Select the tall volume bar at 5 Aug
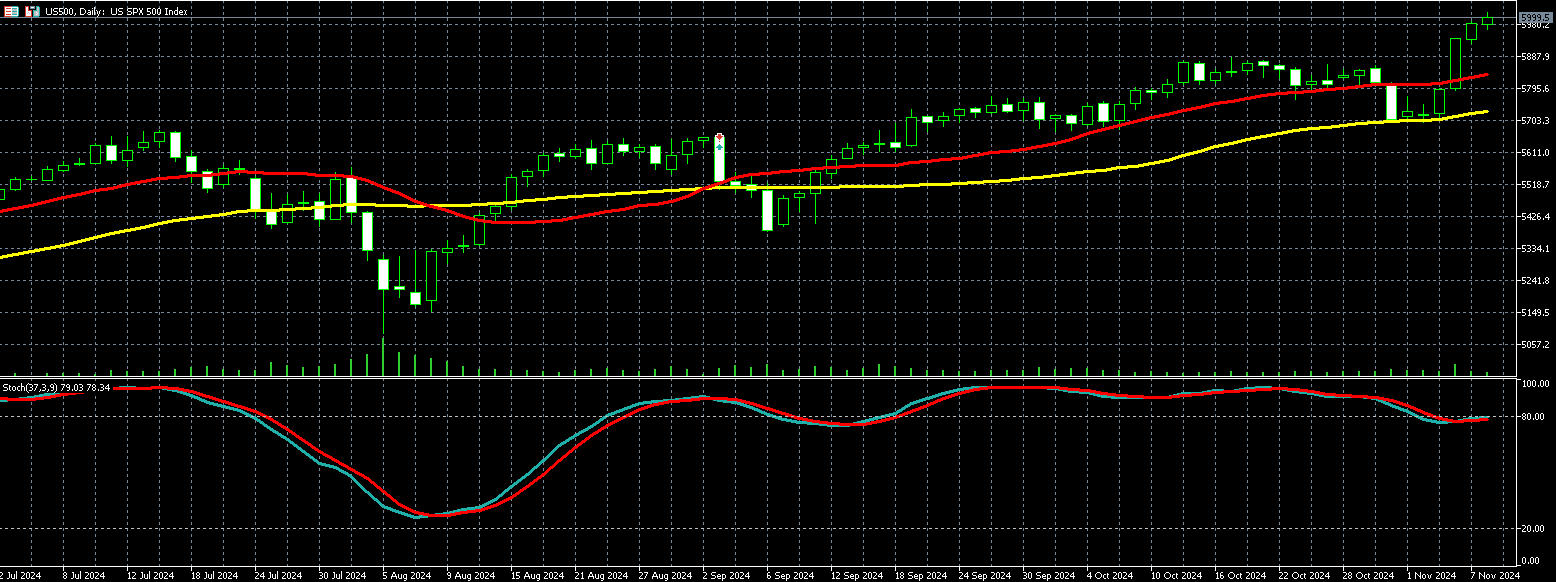 pos(383,357)
